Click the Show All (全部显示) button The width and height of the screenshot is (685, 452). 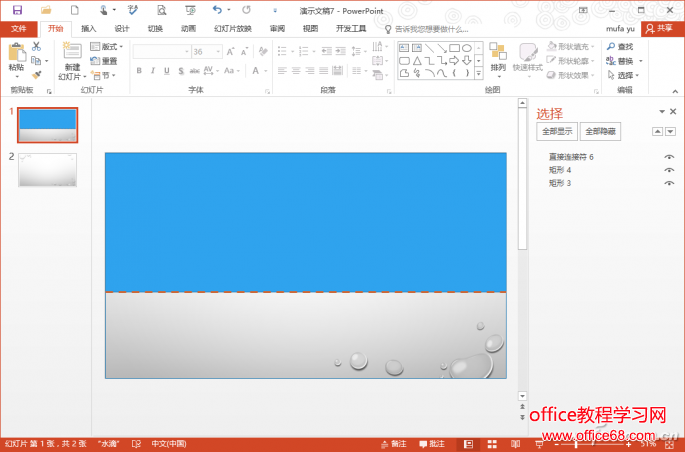coord(557,131)
